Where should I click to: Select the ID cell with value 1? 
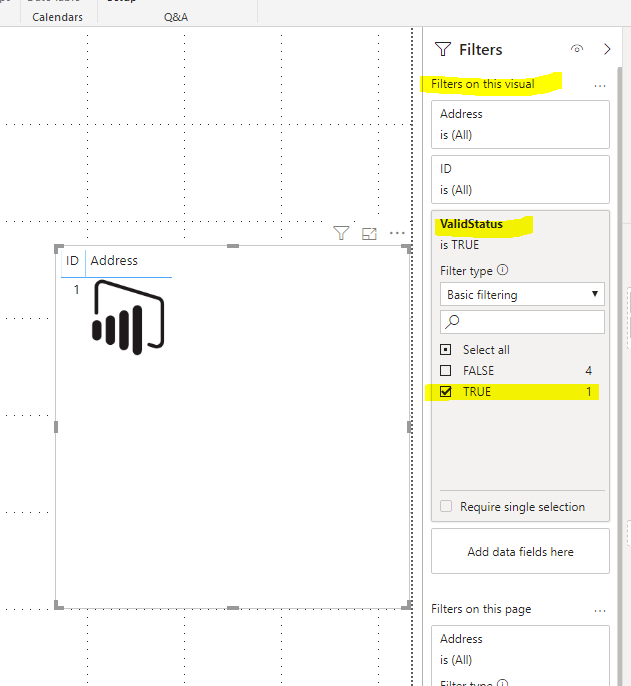pyautogui.click(x=77, y=290)
